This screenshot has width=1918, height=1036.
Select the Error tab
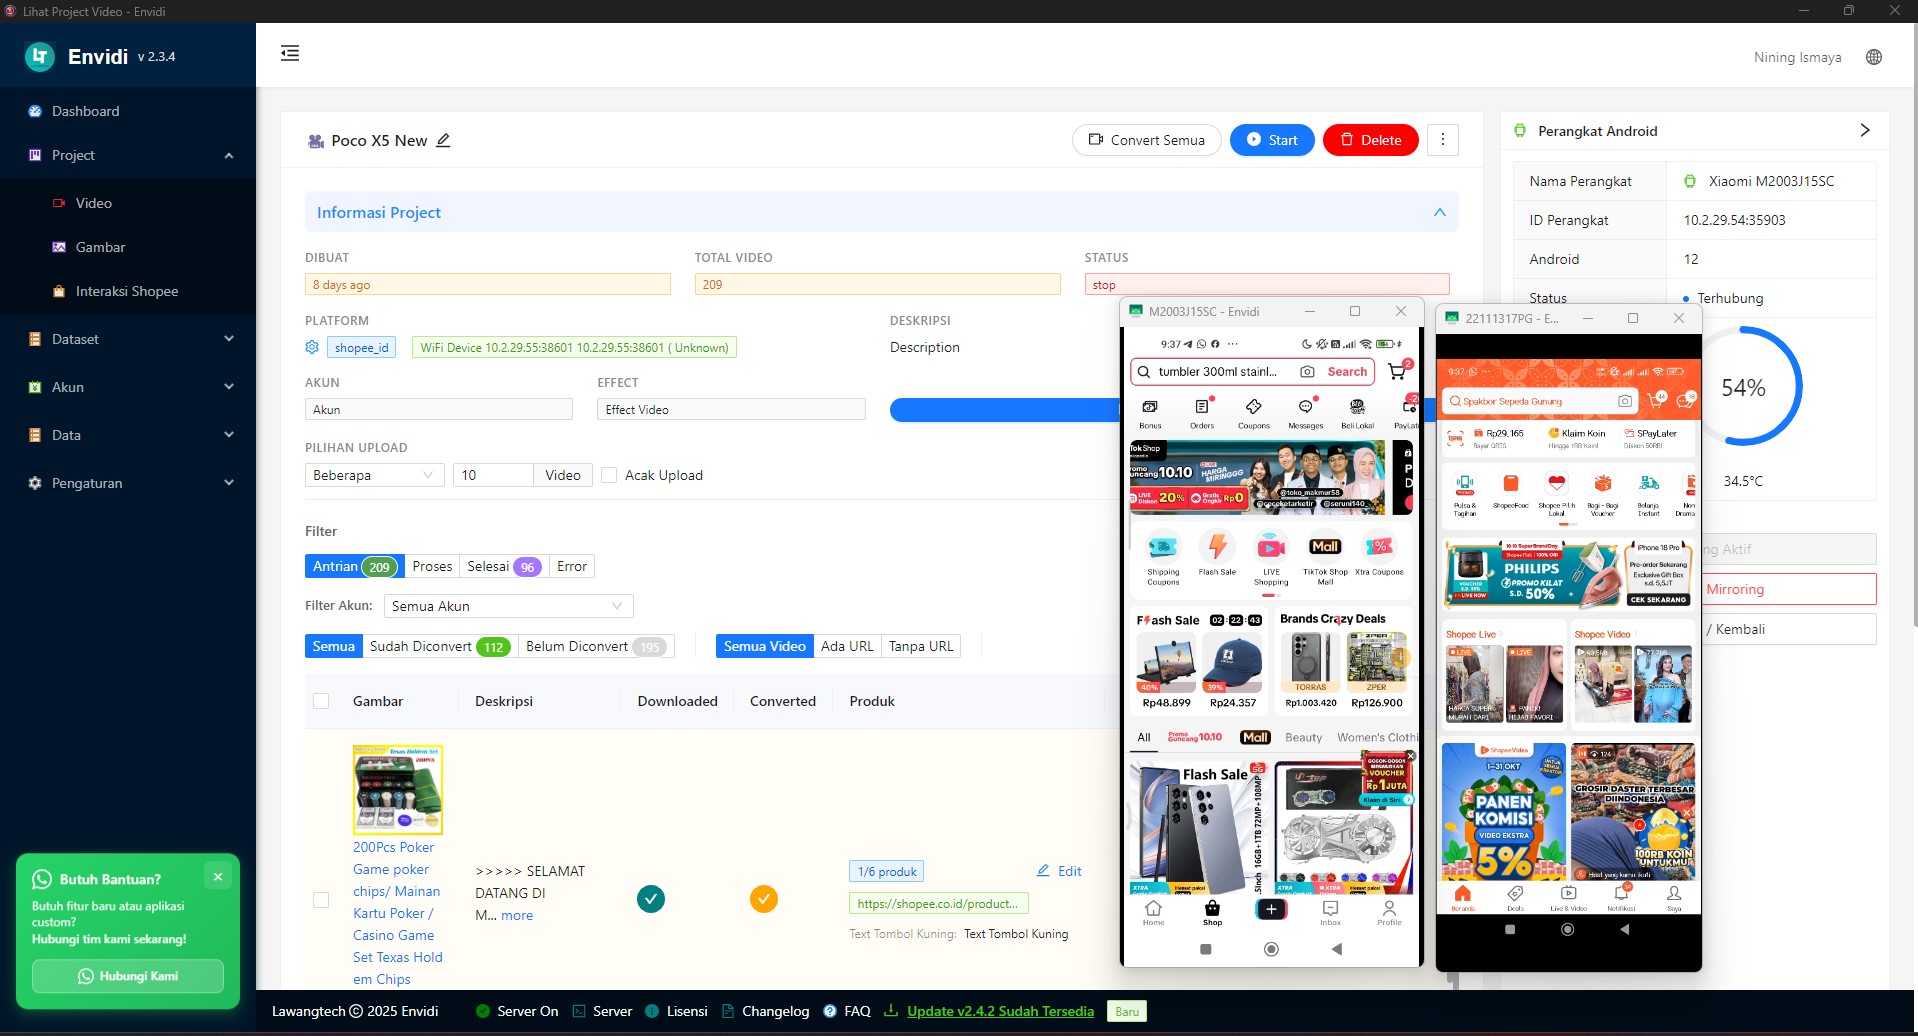tap(572, 566)
